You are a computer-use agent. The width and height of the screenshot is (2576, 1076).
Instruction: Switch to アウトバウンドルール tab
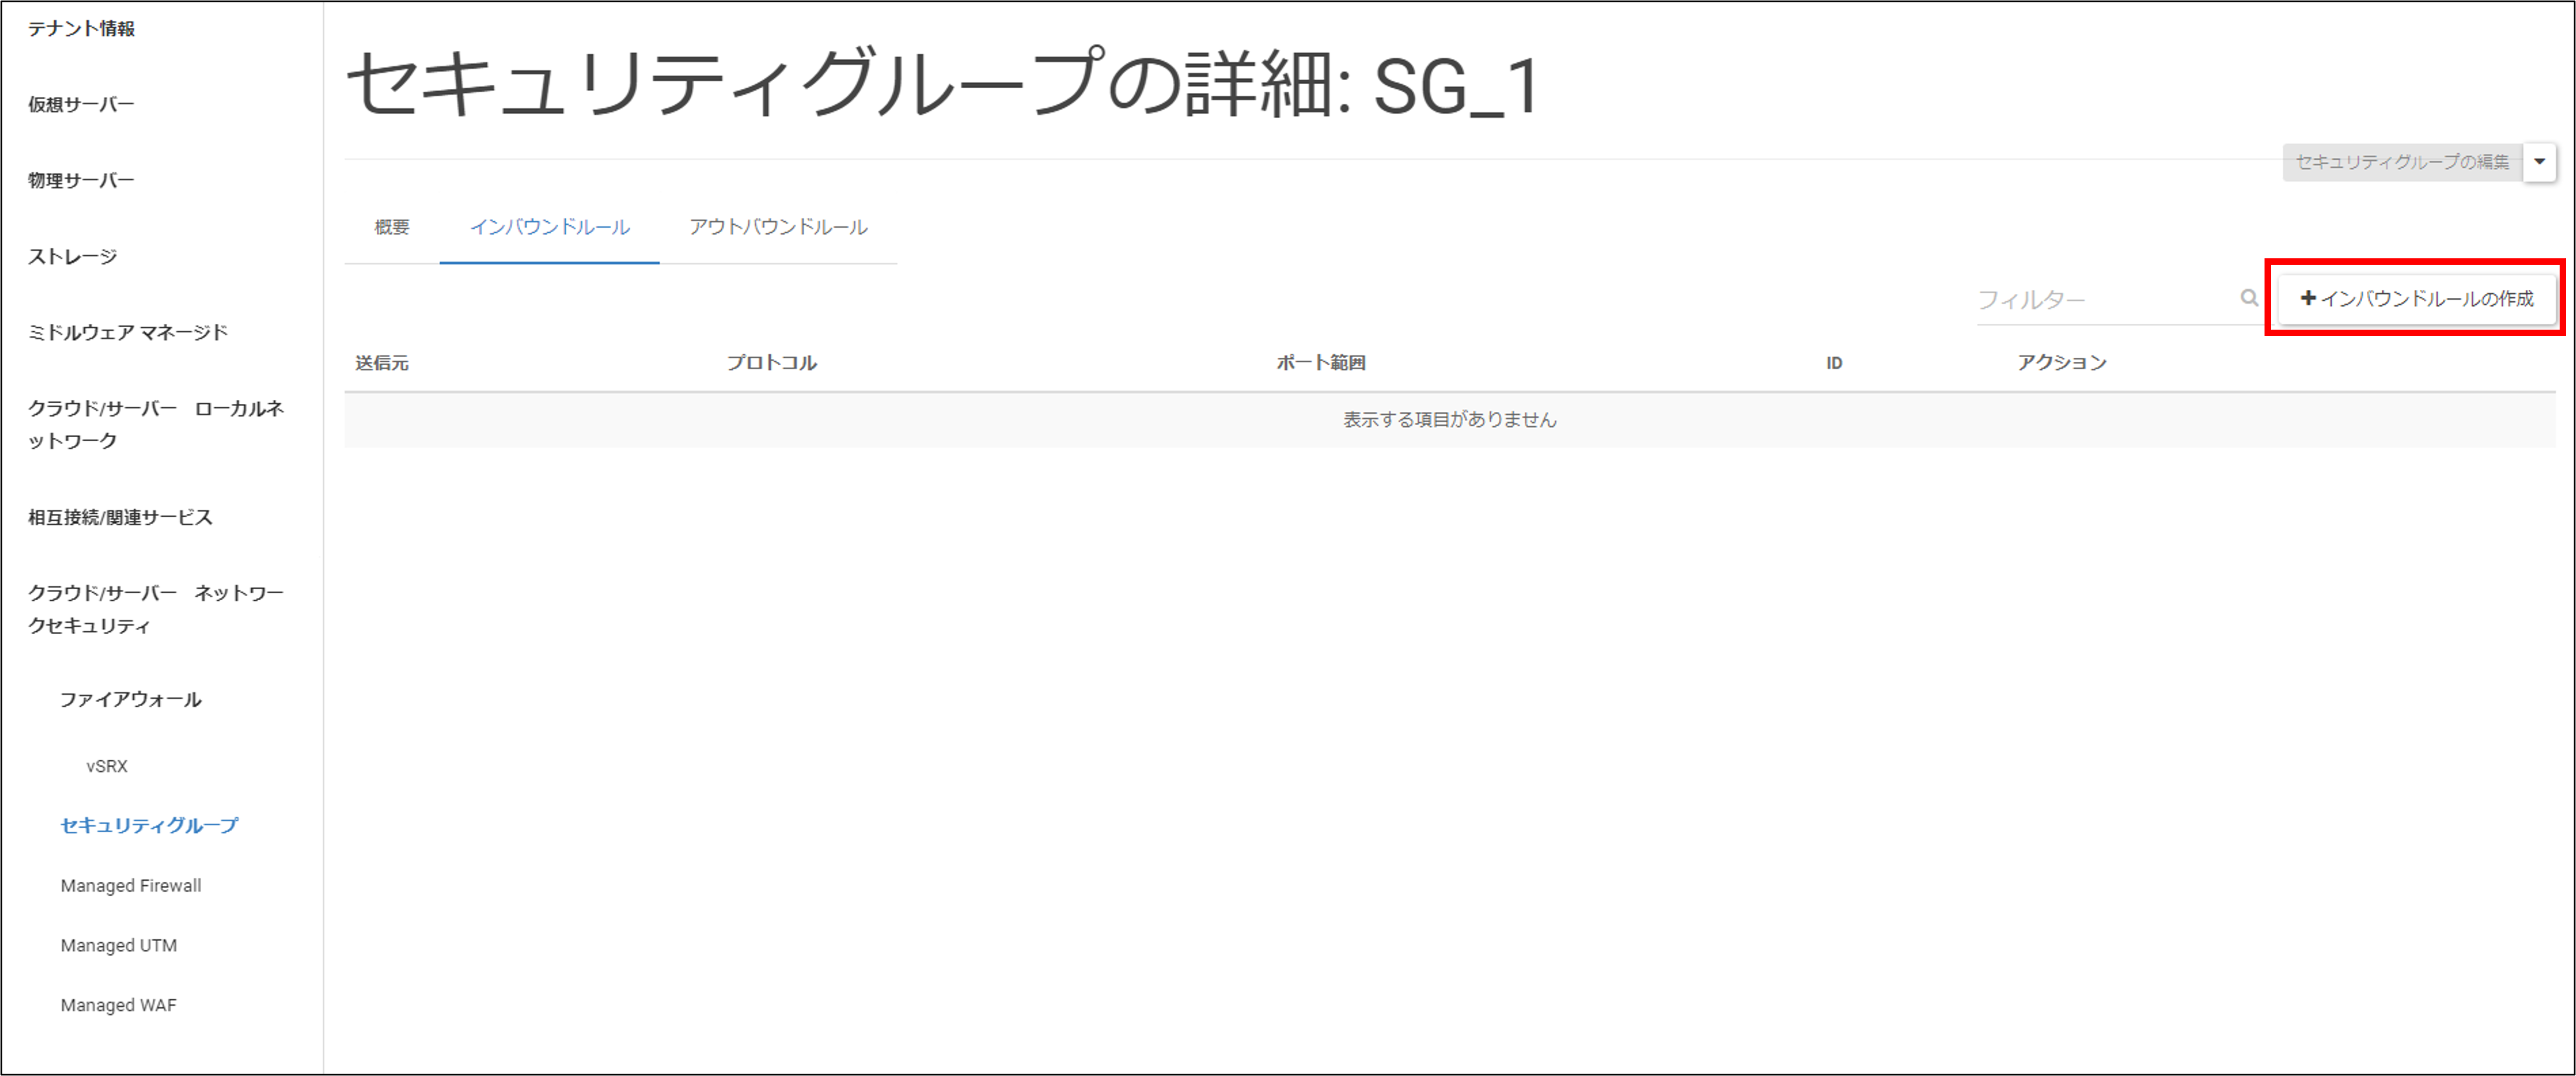[x=778, y=227]
